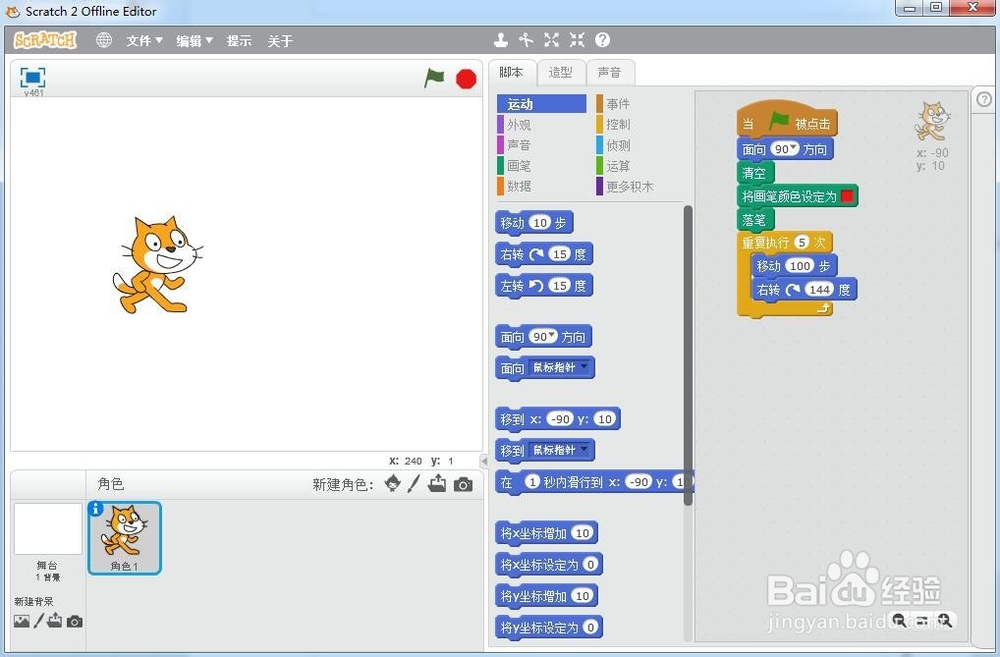Viewport: 1000px width, 657px height.
Task: Select the 画笔 block category
Action: tap(541, 166)
